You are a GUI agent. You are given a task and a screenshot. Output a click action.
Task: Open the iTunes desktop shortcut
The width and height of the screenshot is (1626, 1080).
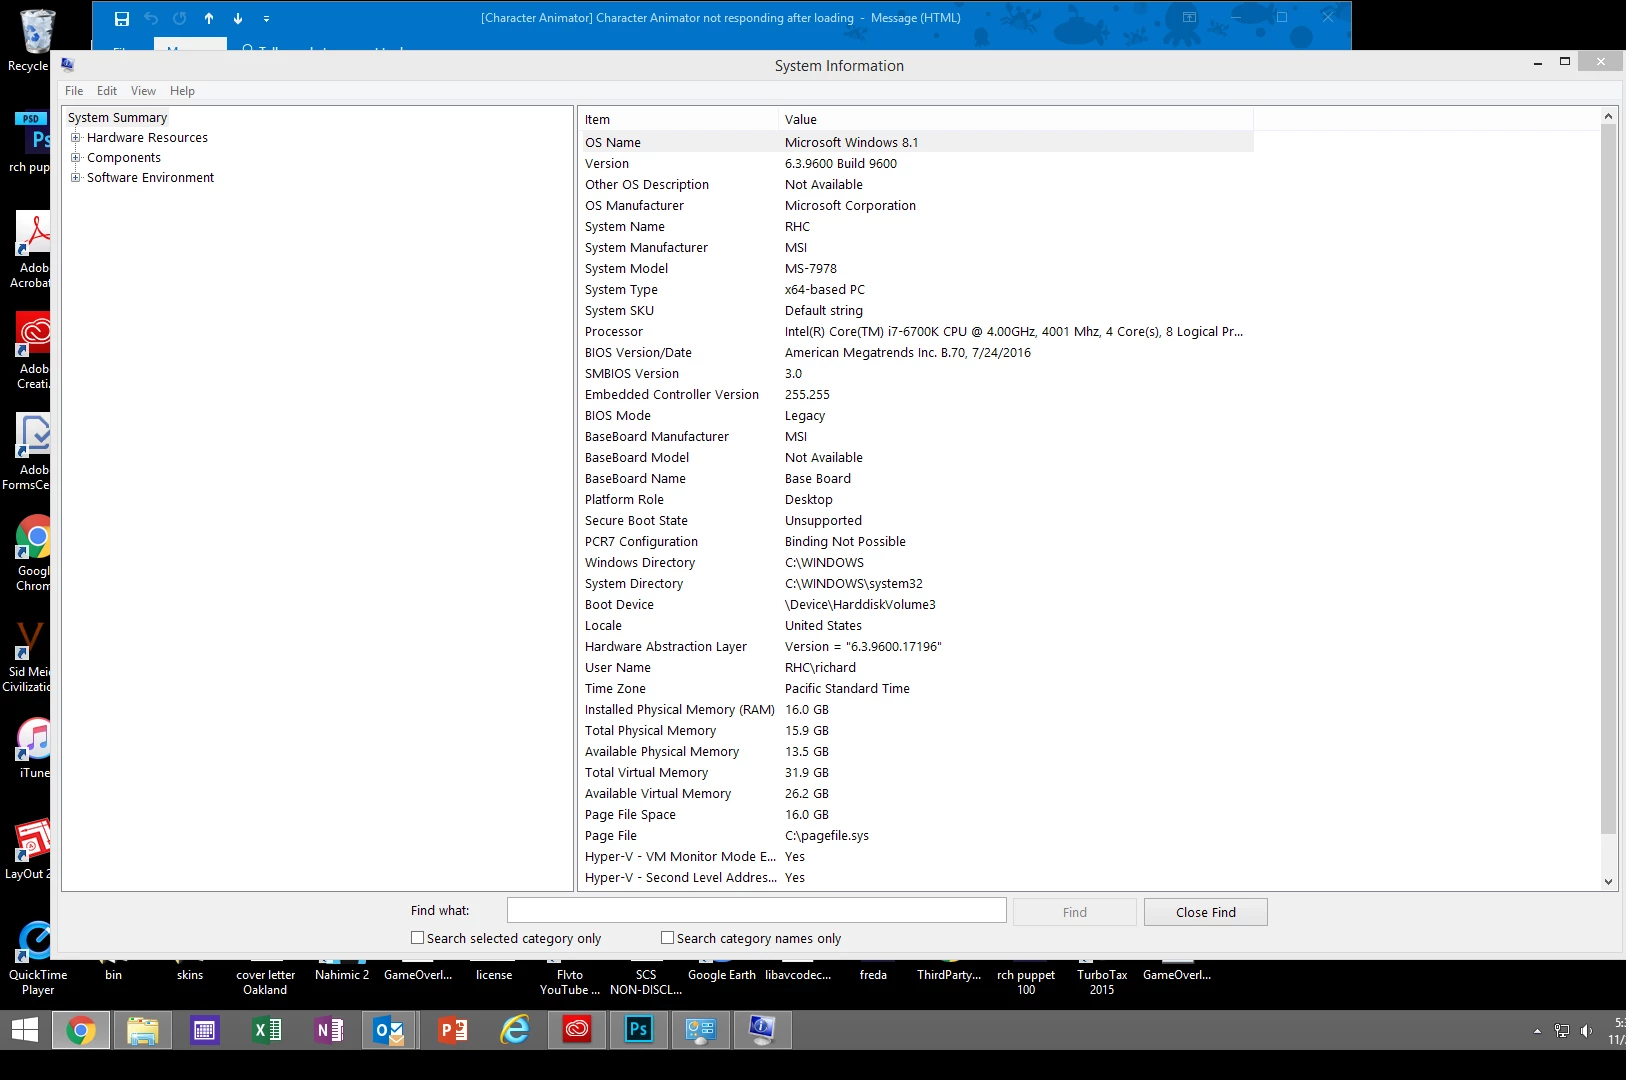[34, 747]
